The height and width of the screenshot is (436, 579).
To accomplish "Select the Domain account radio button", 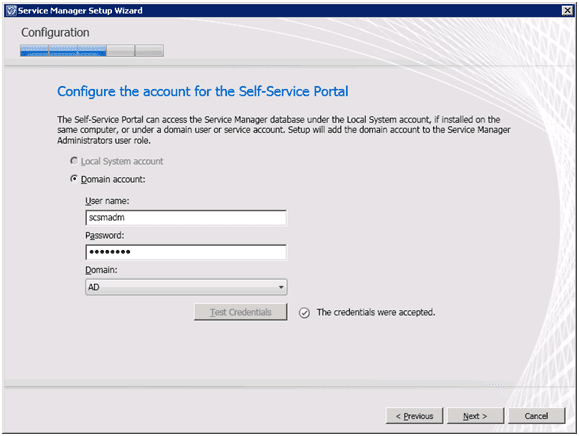I will (x=74, y=179).
